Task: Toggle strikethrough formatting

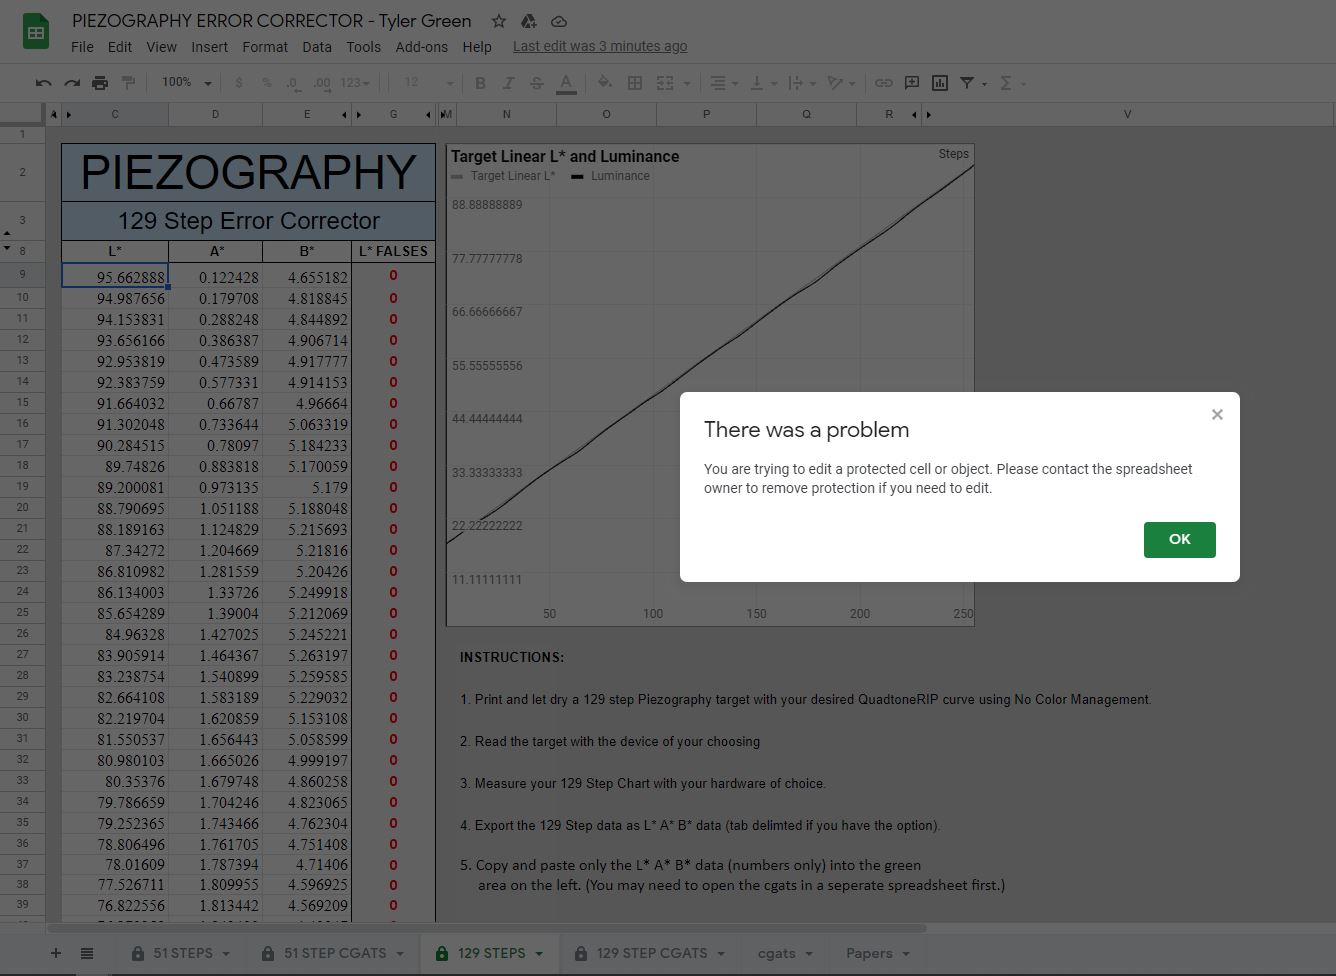Action: coord(537,83)
